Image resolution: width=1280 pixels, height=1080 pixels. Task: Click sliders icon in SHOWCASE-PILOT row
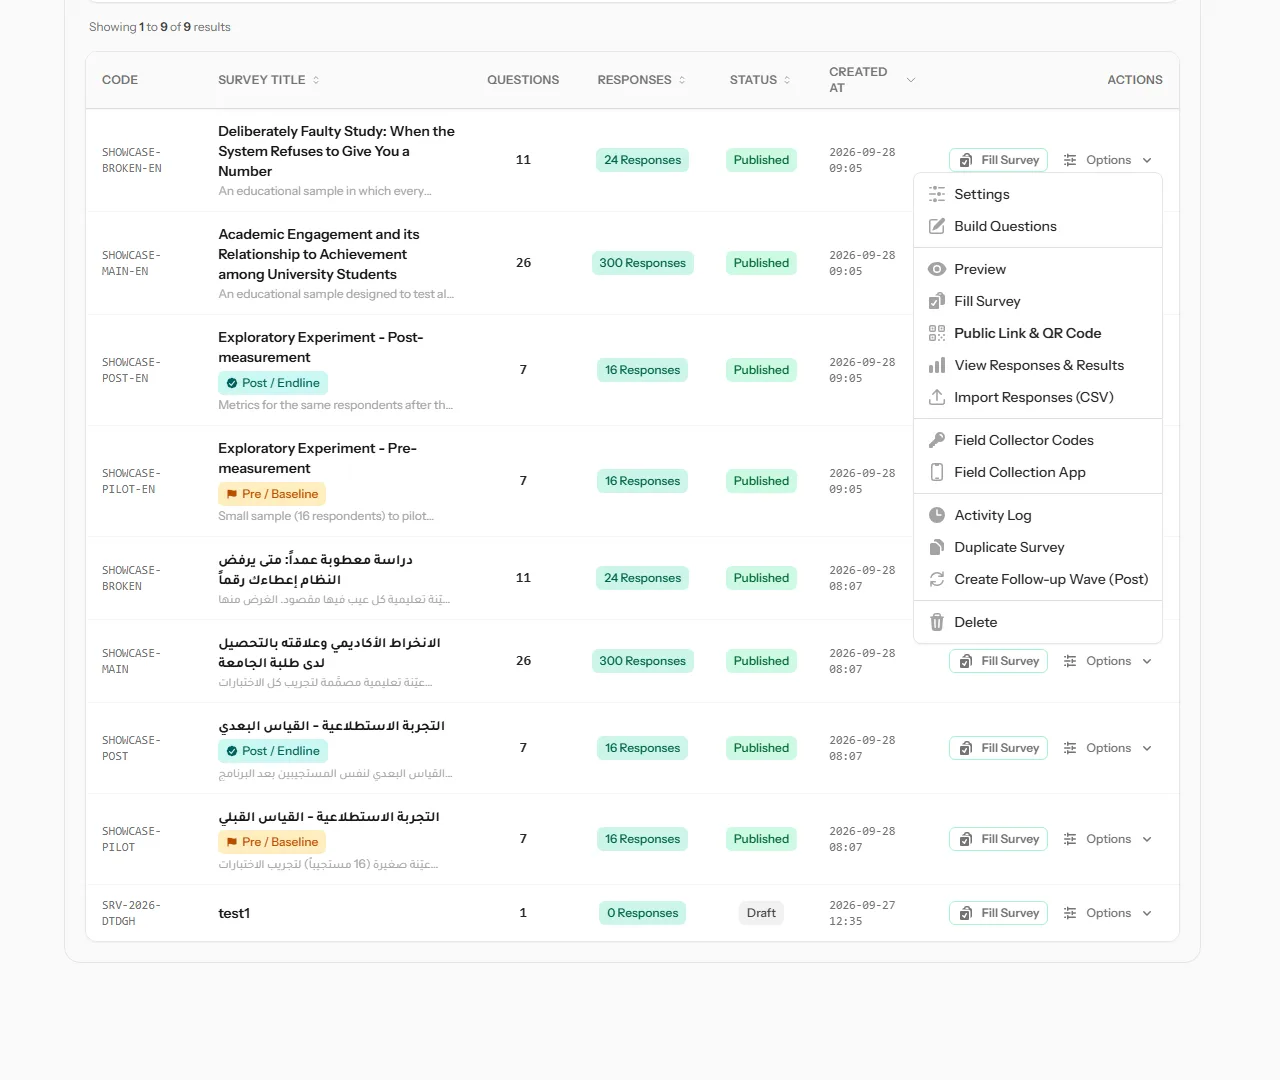pos(1070,839)
